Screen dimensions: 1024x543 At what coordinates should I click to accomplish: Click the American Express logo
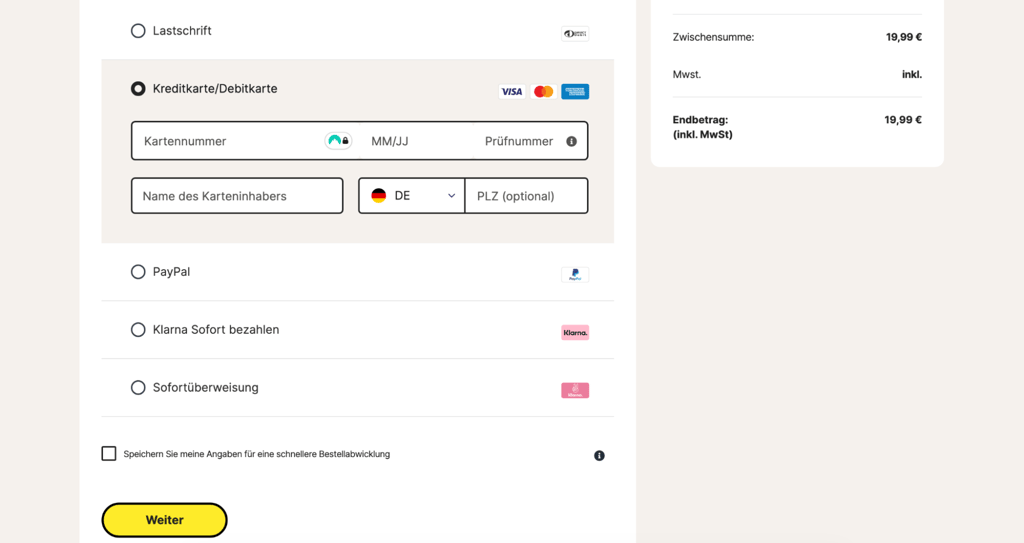[x=575, y=91]
